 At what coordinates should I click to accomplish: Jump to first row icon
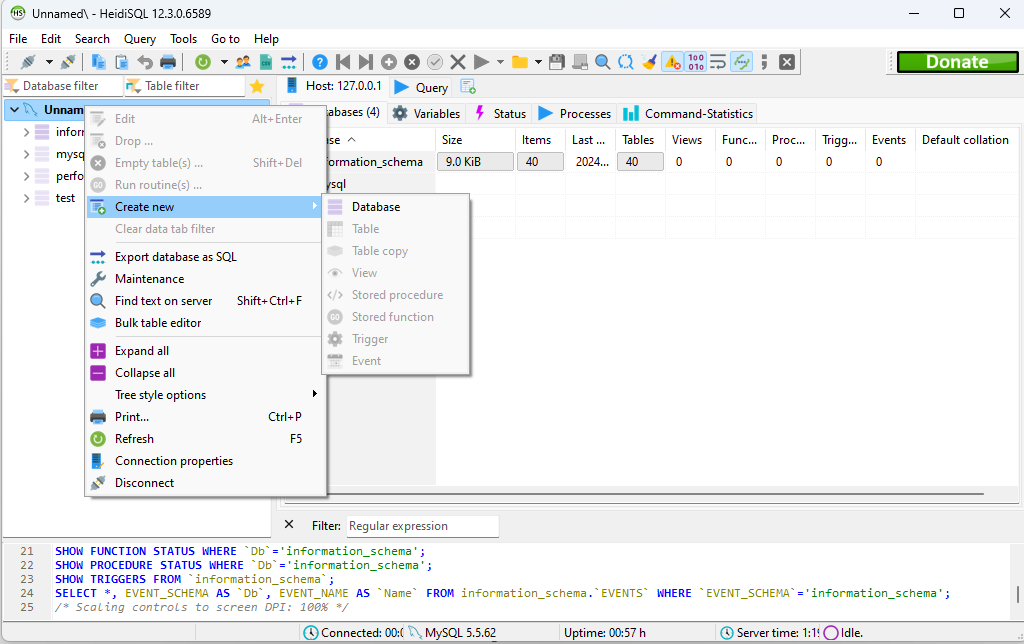[343, 62]
